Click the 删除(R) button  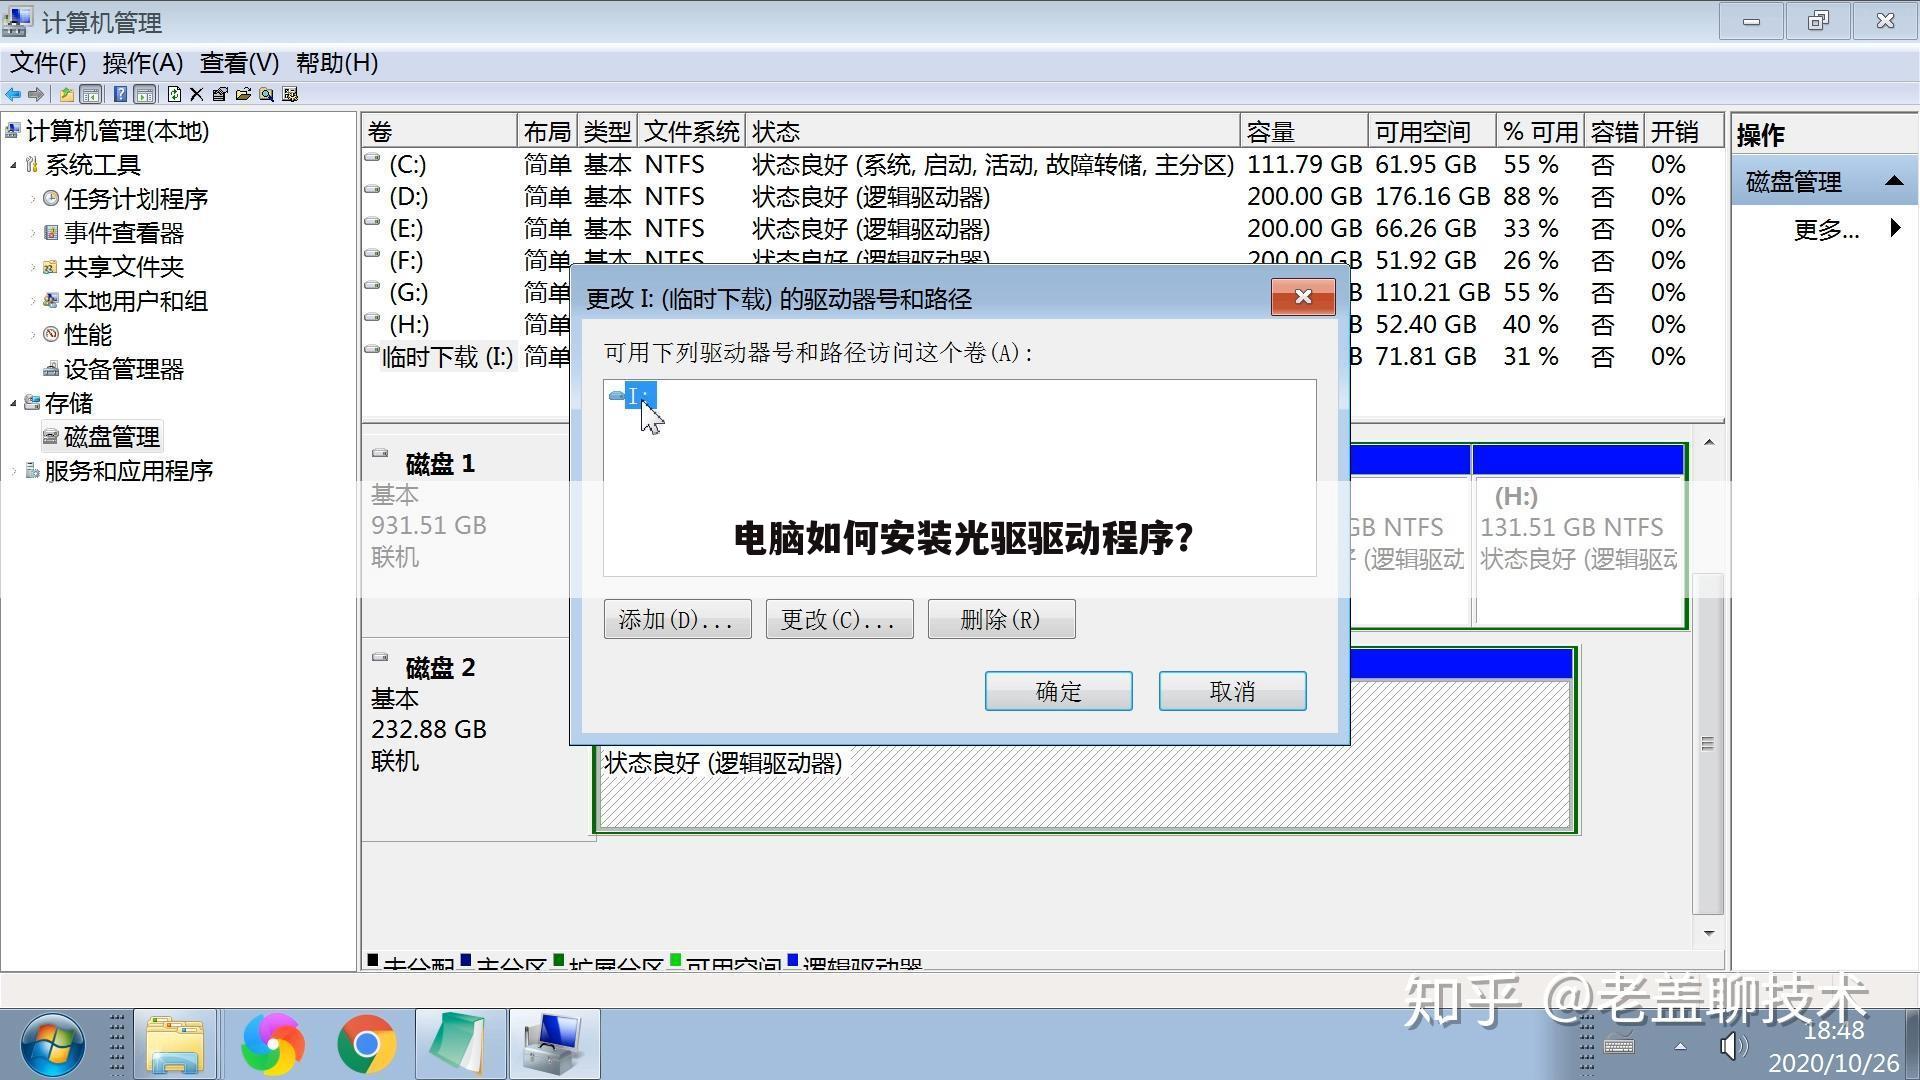(x=1001, y=619)
